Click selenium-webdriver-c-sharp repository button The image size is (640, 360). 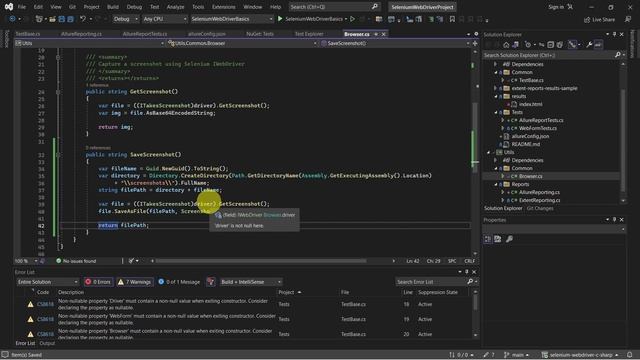580,355
